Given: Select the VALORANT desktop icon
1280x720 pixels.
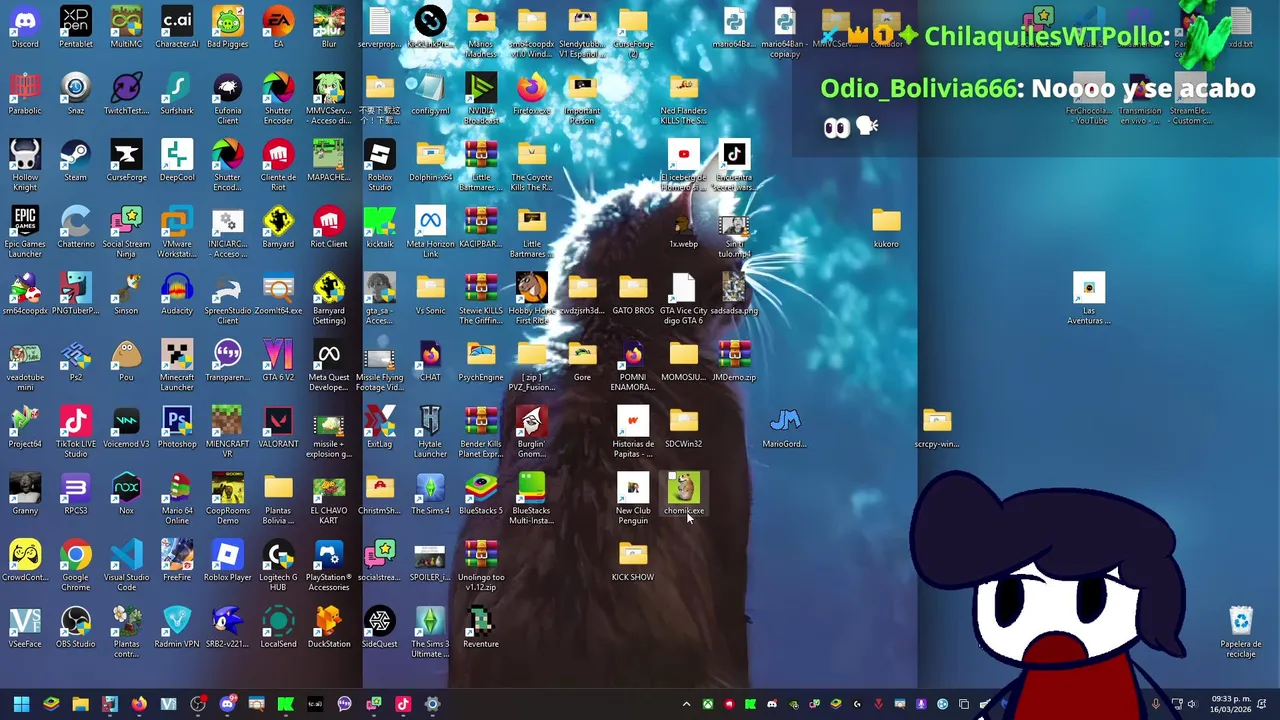Looking at the screenshot, I should pyautogui.click(x=278, y=427).
